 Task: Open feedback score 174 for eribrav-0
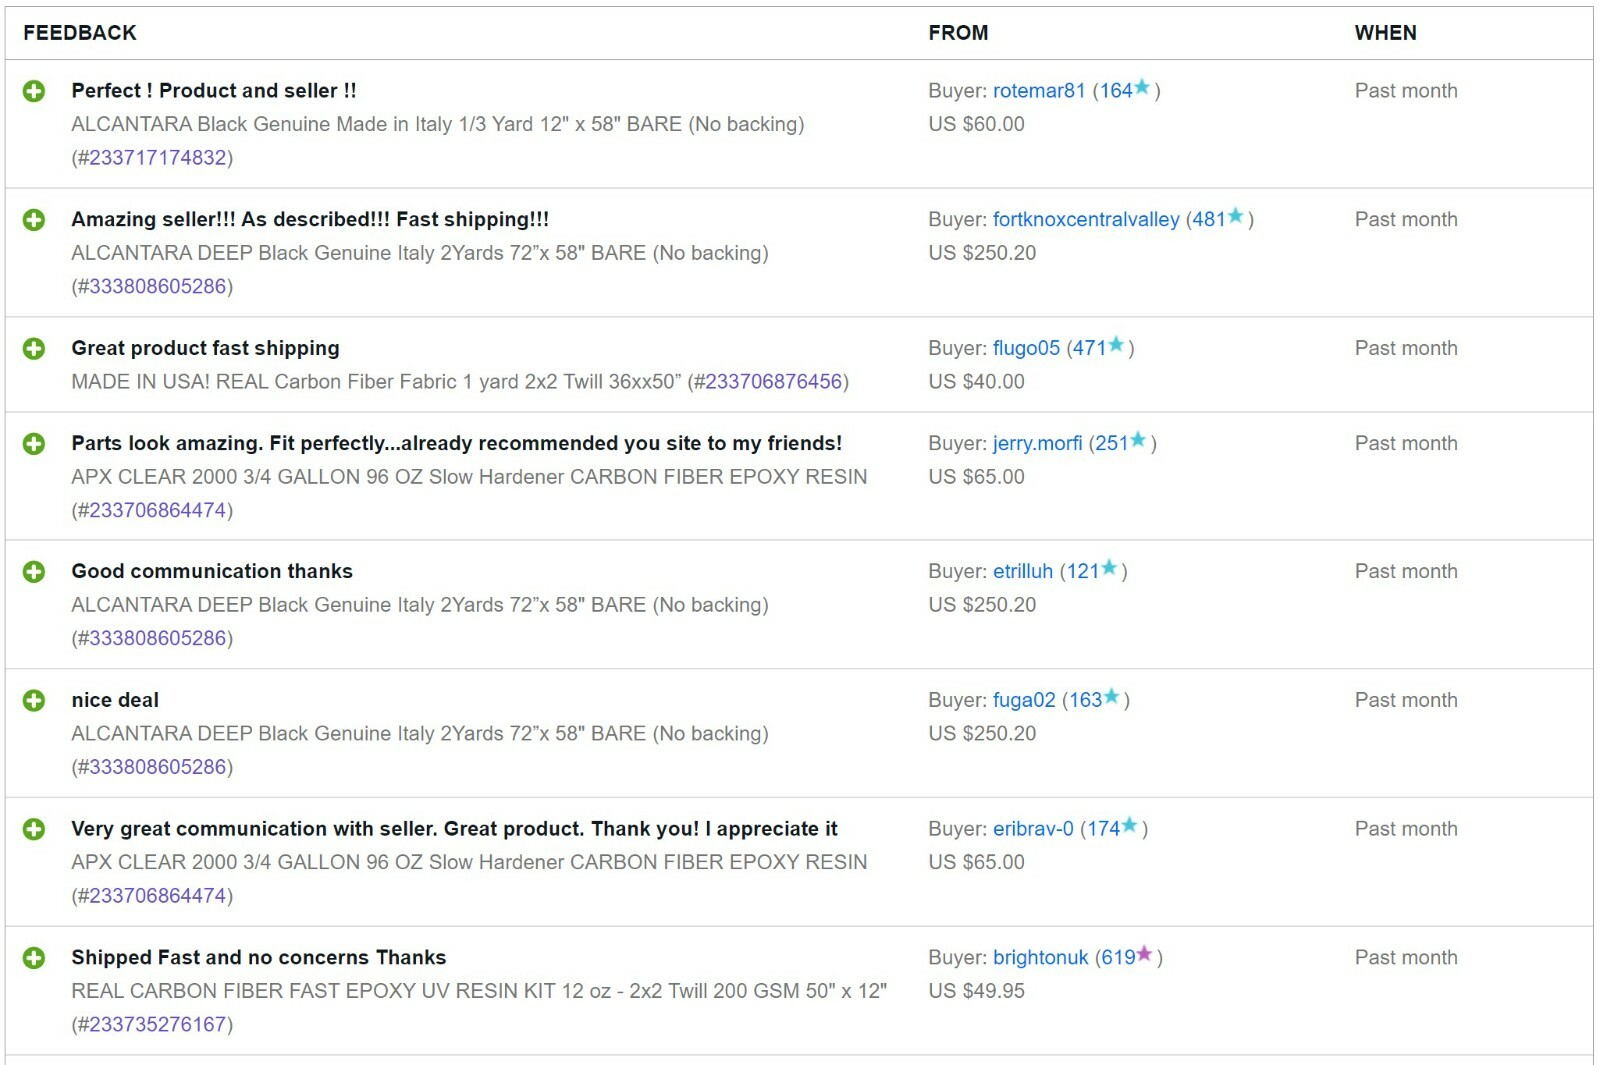point(1103,829)
